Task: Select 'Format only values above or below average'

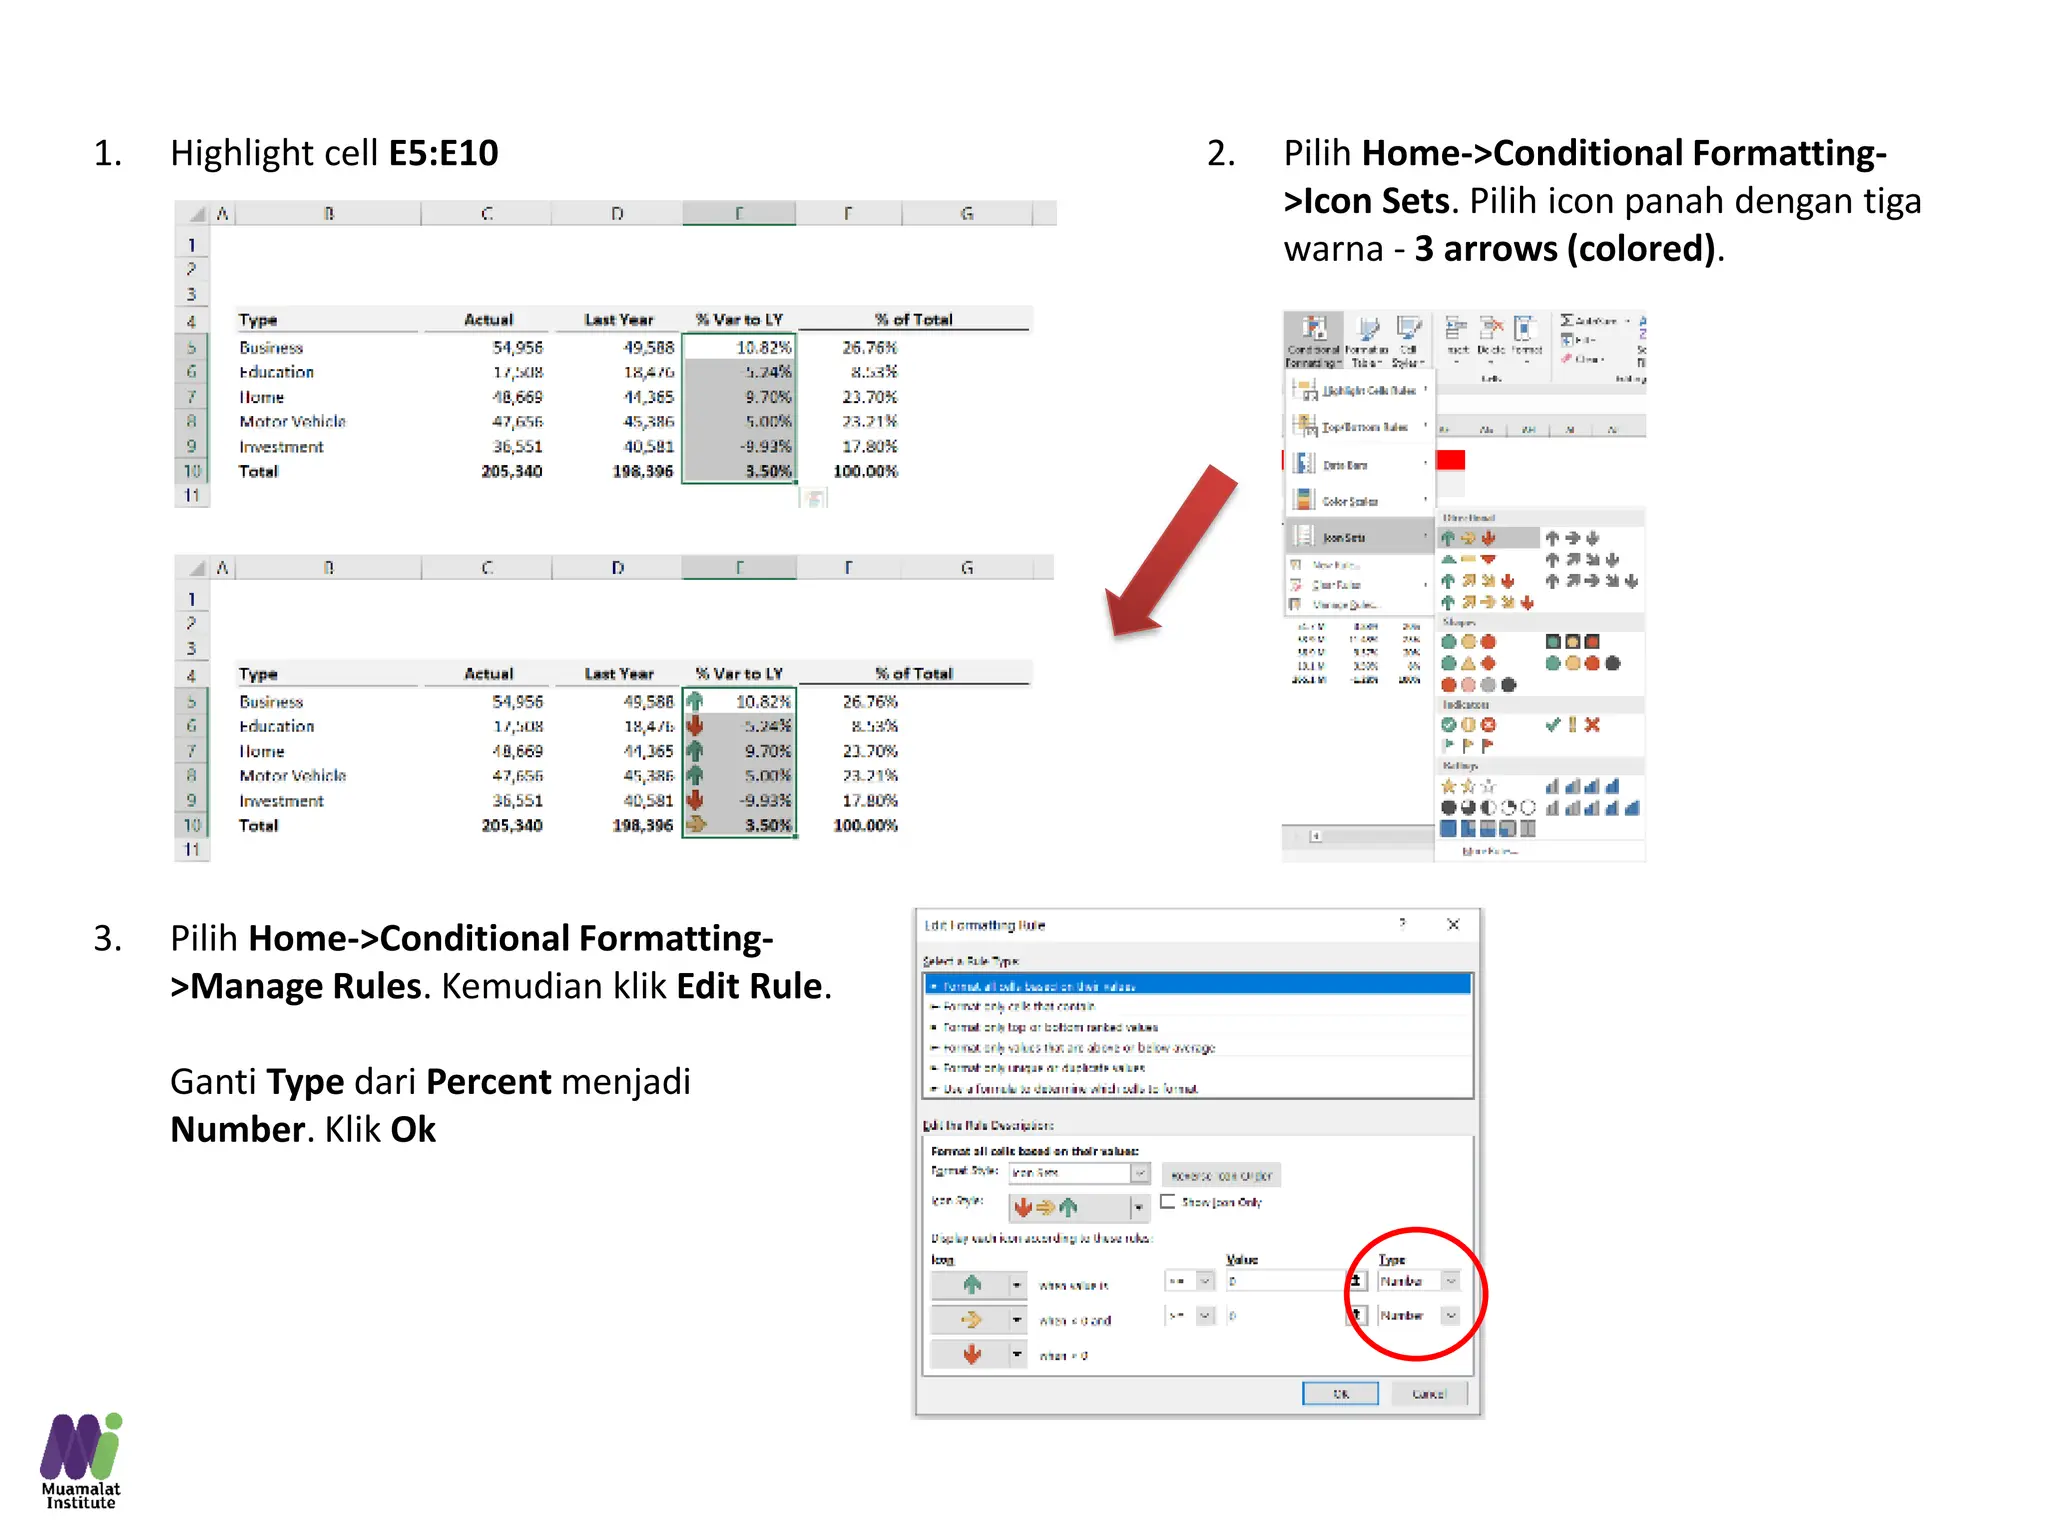Action: (x=1198, y=1047)
